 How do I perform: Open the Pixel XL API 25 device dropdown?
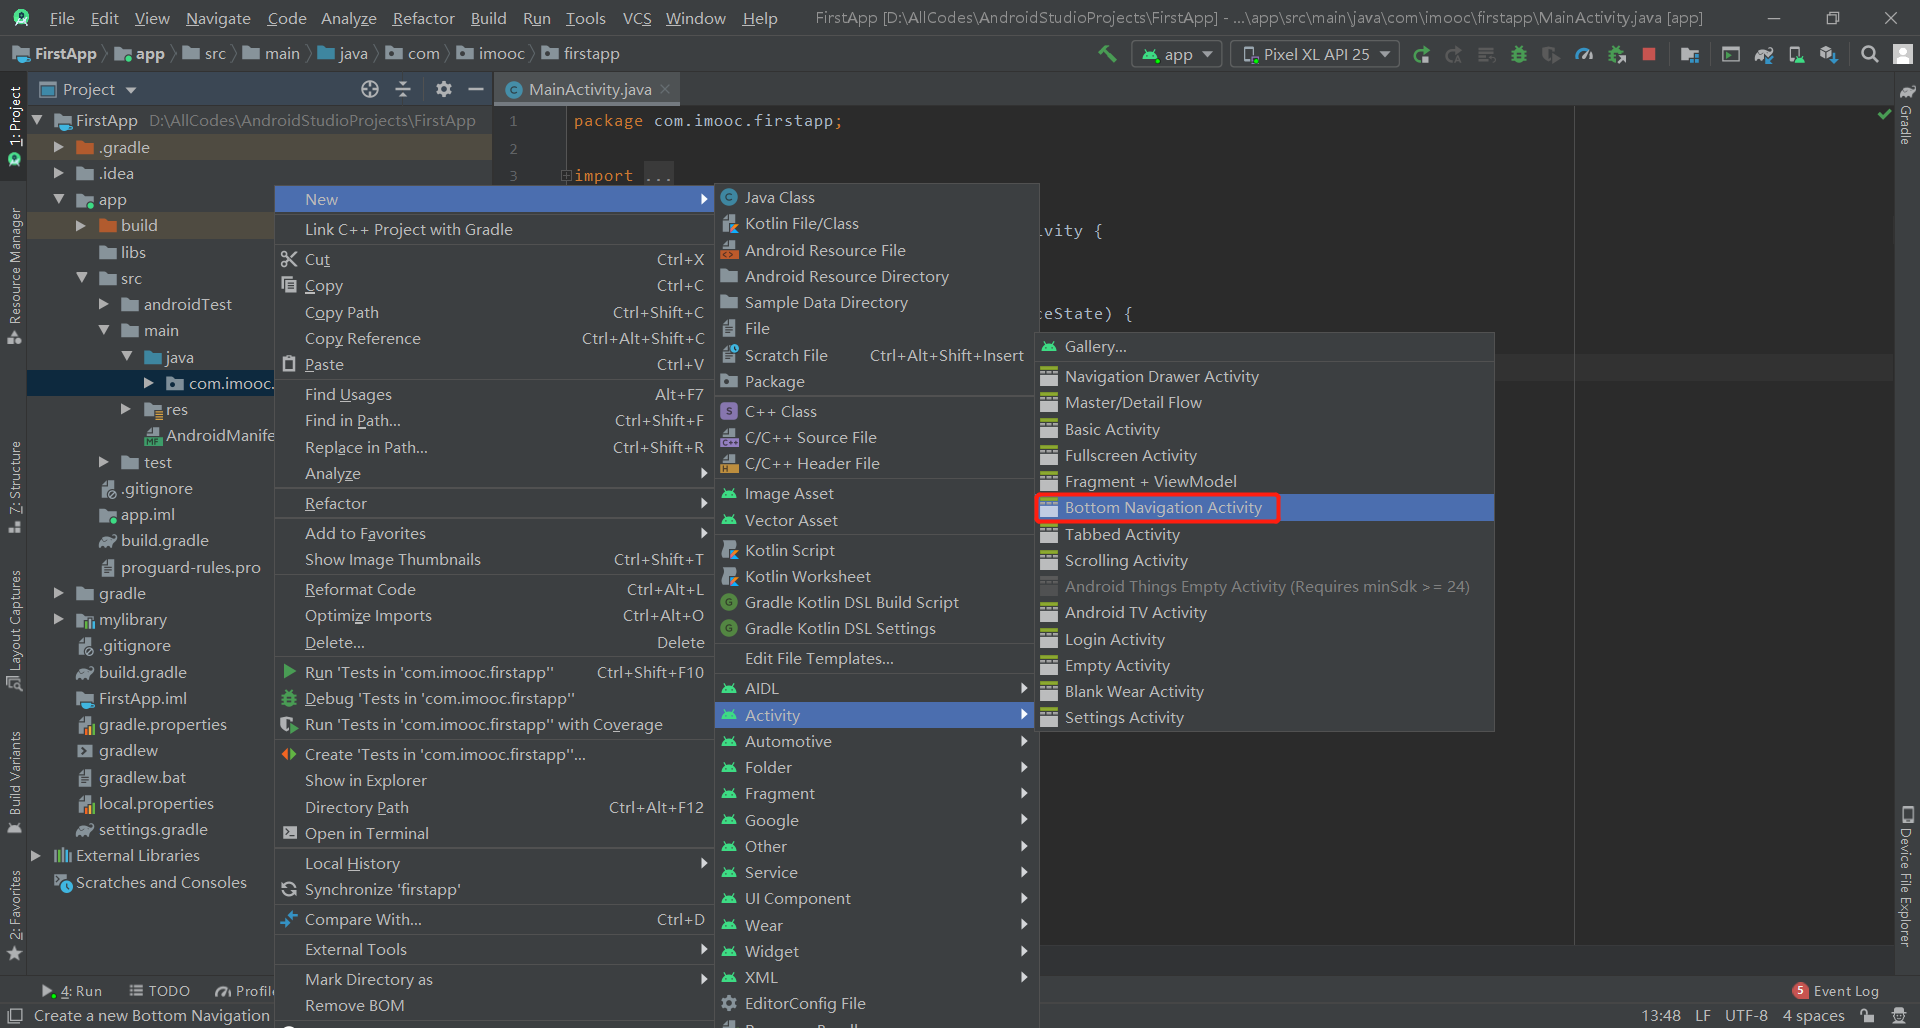[x=1315, y=55]
